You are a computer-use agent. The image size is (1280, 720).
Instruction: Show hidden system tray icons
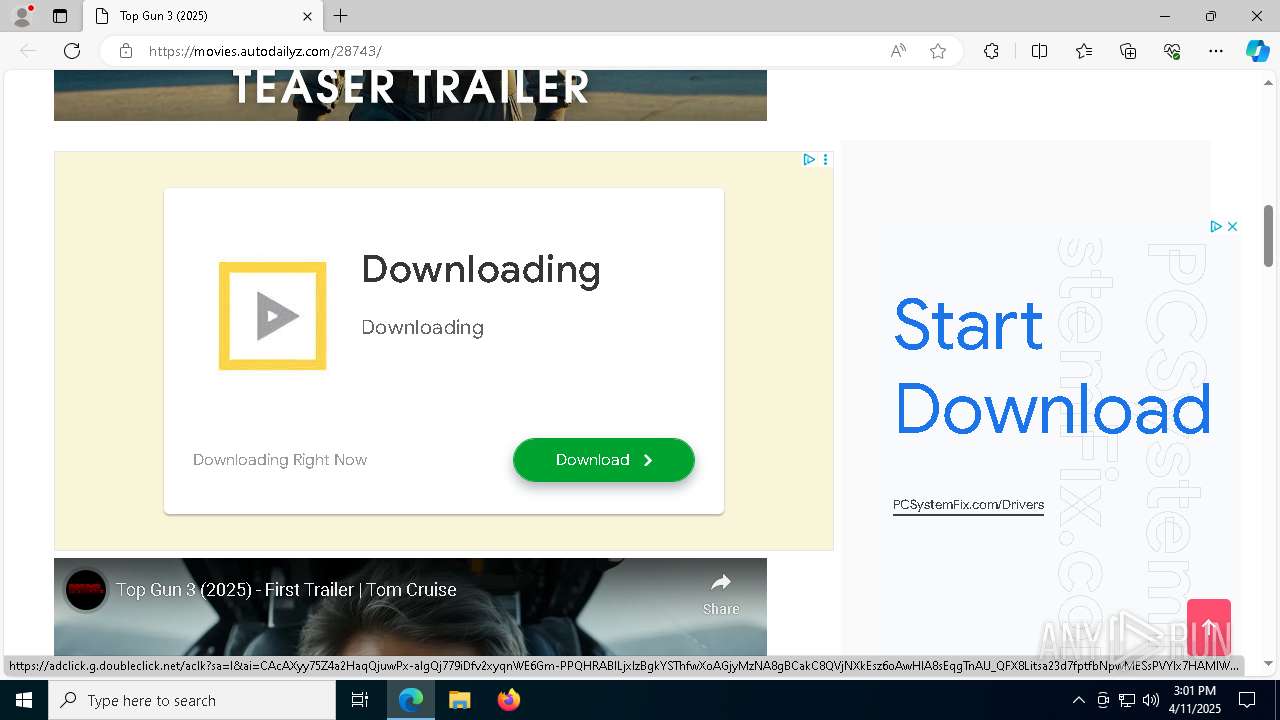coord(1078,700)
